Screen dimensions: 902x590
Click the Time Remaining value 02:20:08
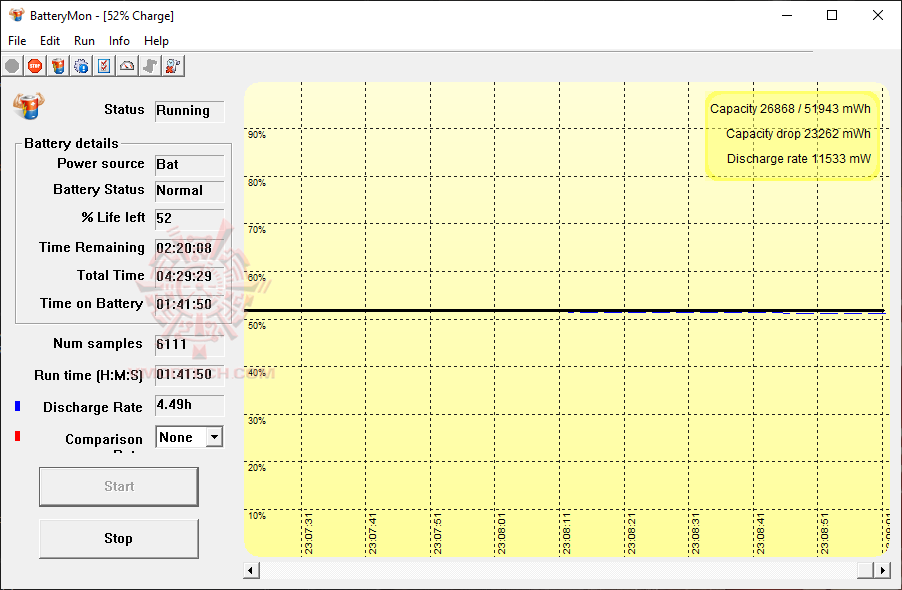pyautogui.click(x=189, y=248)
